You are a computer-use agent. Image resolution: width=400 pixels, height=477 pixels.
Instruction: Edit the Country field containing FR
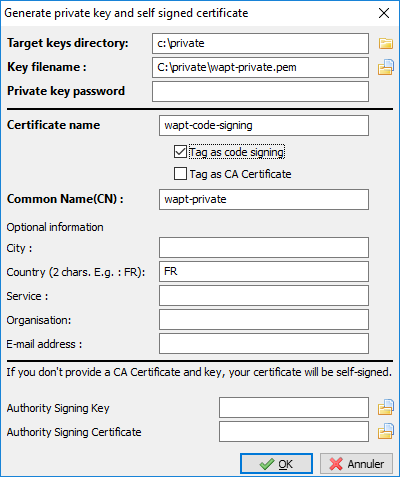264,271
